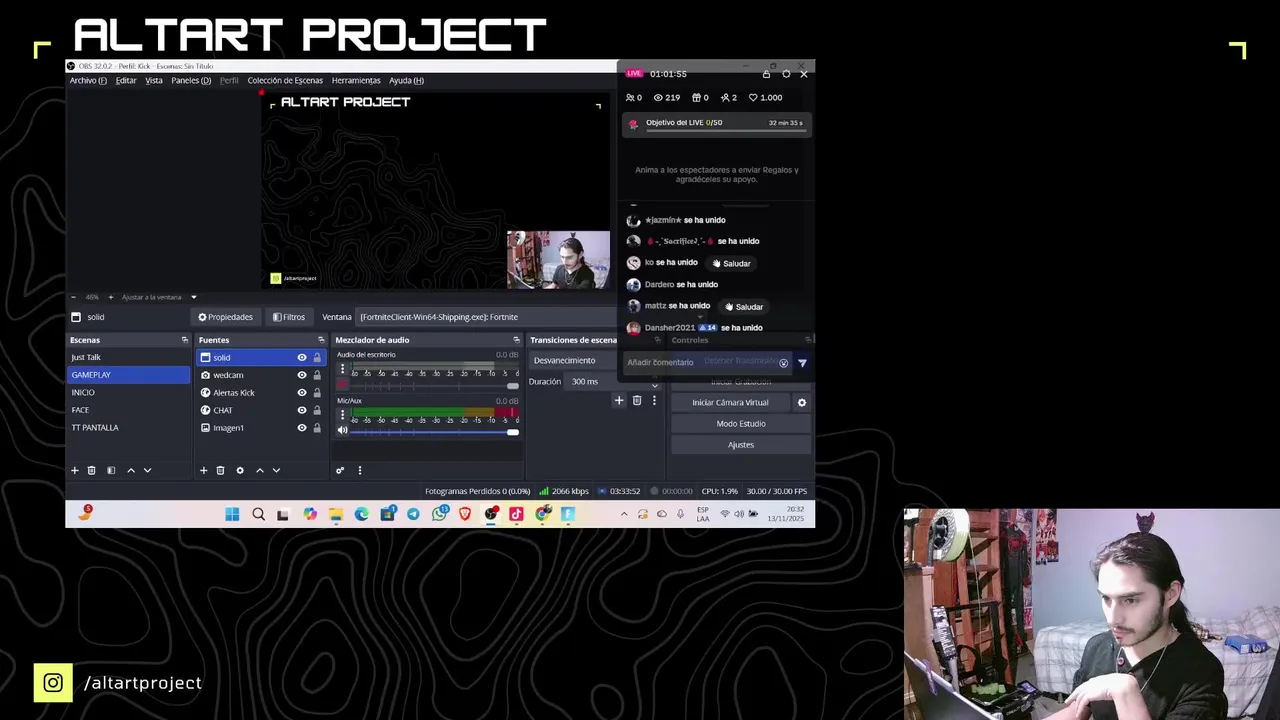Undock the Mezclador de audio panel
This screenshot has height=720, width=1280.
[x=516, y=340]
